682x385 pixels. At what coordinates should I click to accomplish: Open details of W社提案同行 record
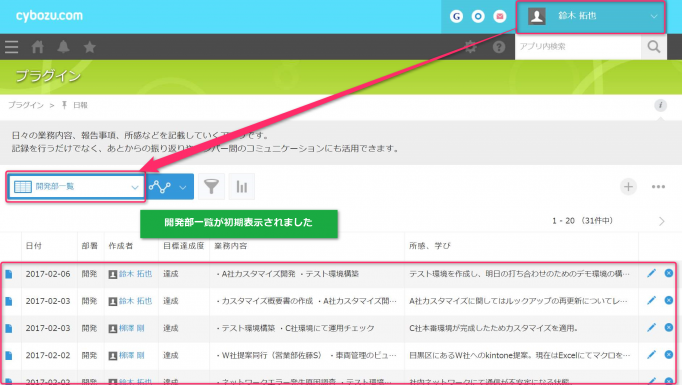[9, 355]
